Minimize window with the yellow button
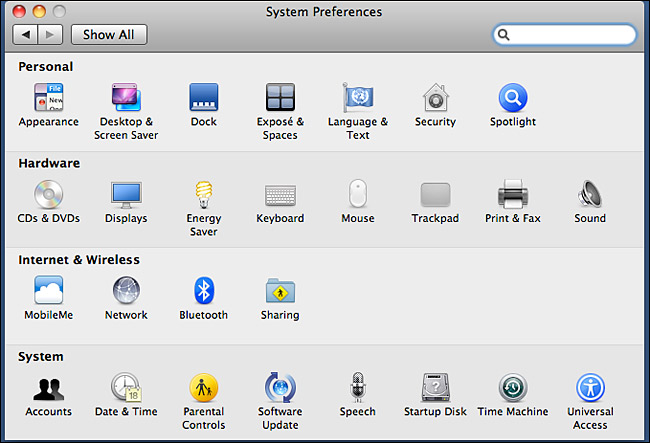The width and height of the screenshot is (650, 443). (39, 11)
